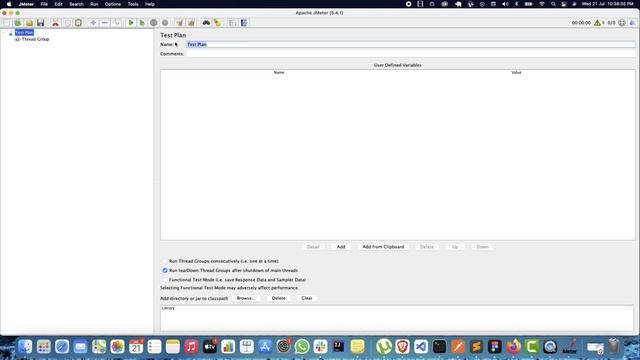Click the Comments input field
This screenshot has width=640, height=360.
click(x=410, y=54)
